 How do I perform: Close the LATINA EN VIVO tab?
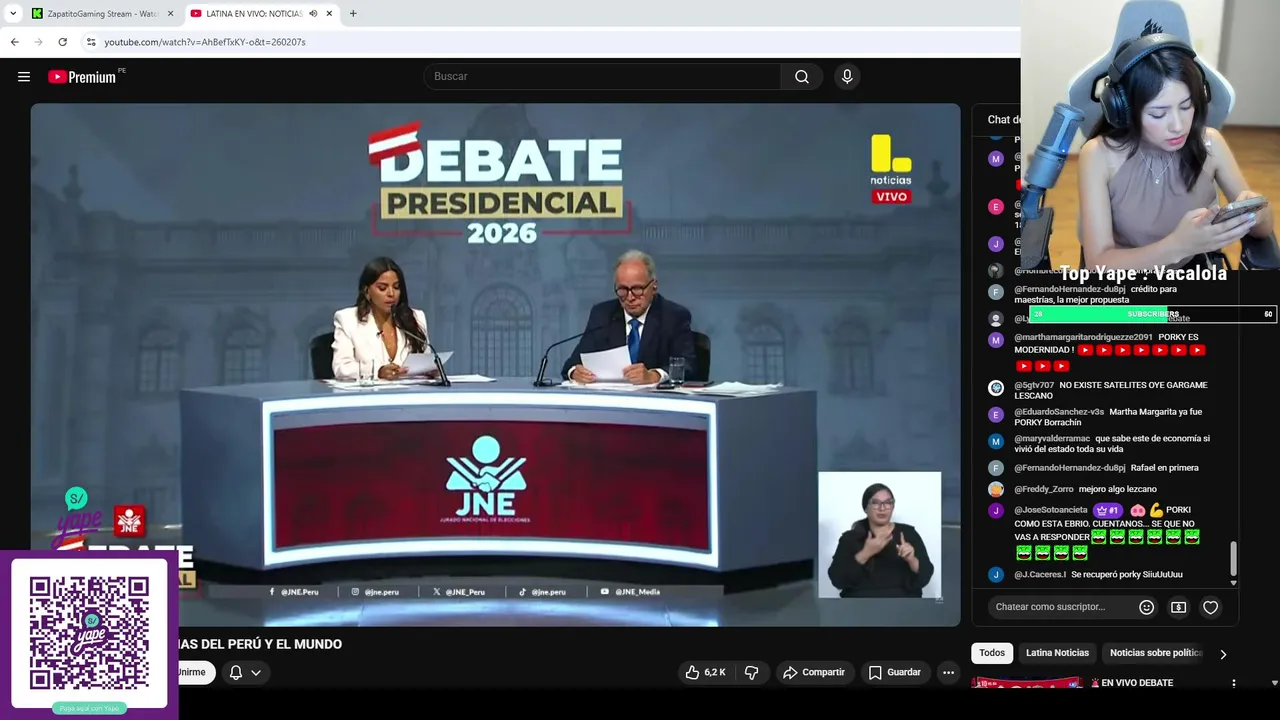329,14
